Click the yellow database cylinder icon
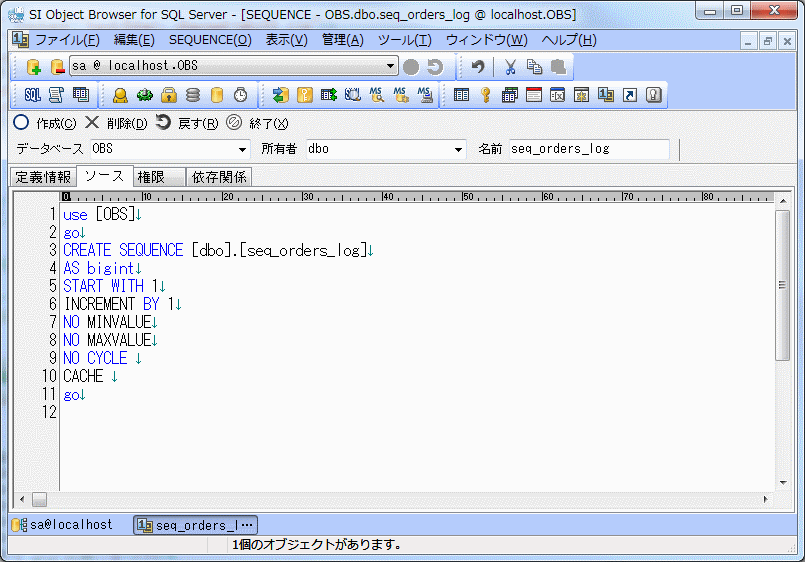This screenshot has height=562, width=805. pos(217,95)
